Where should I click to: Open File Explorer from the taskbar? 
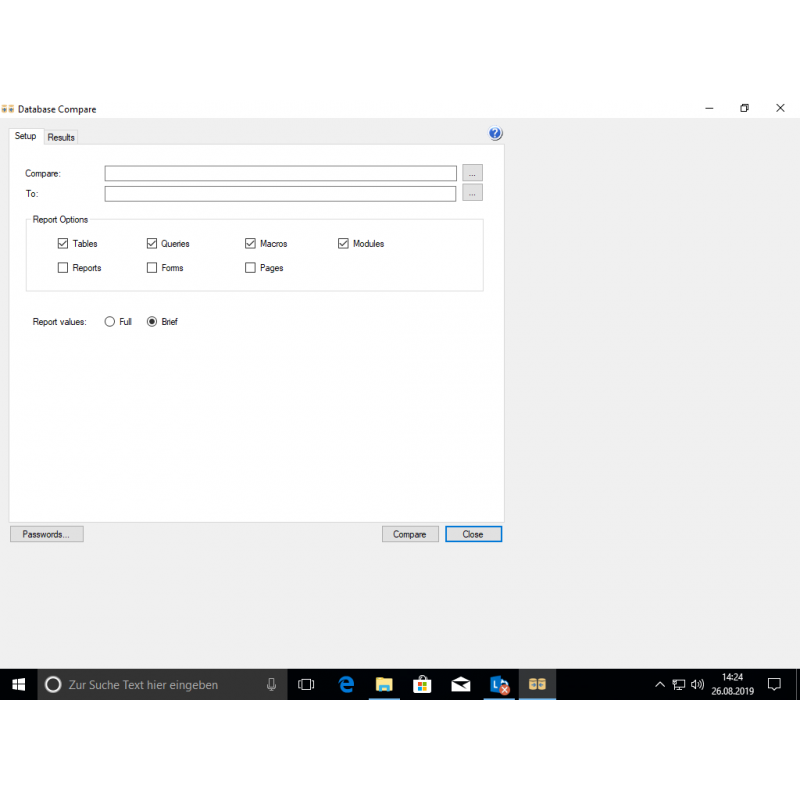pyautogui.click(x=384, y=685)
